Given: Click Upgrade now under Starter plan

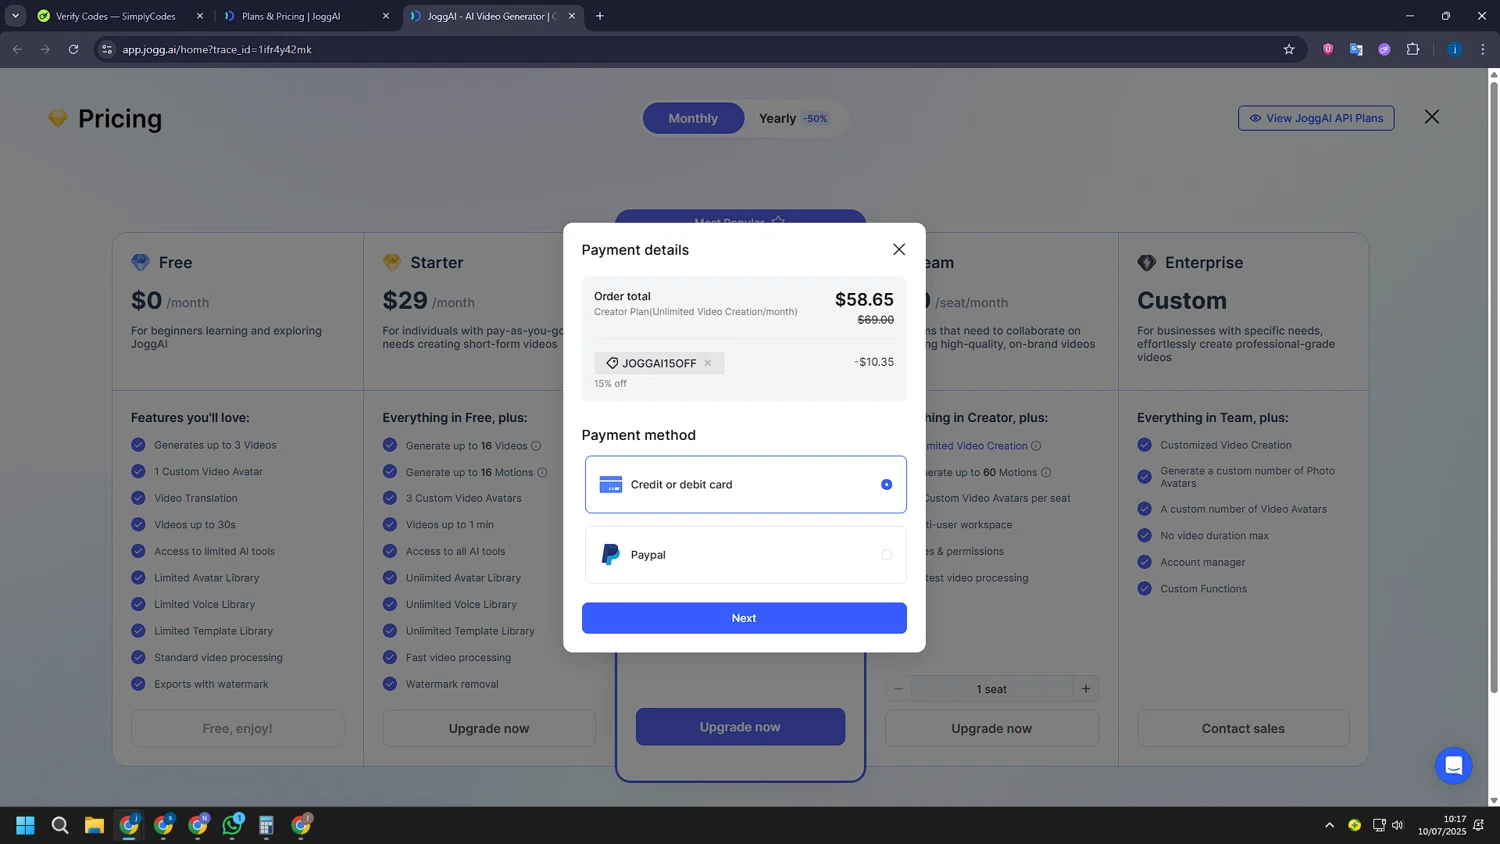Looking at the screenshot, I should (x=489, y=728).
